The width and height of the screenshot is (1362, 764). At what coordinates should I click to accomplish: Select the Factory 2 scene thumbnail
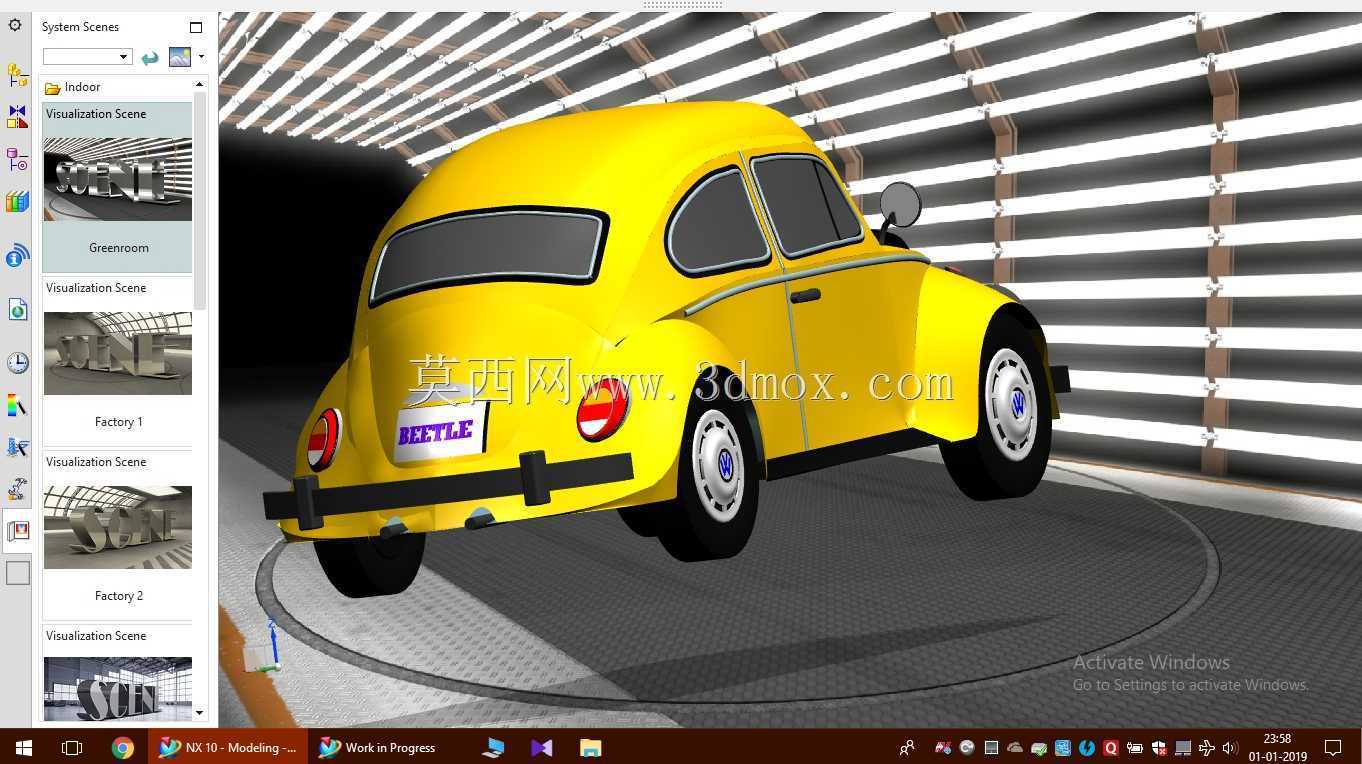tap(118, 527)
